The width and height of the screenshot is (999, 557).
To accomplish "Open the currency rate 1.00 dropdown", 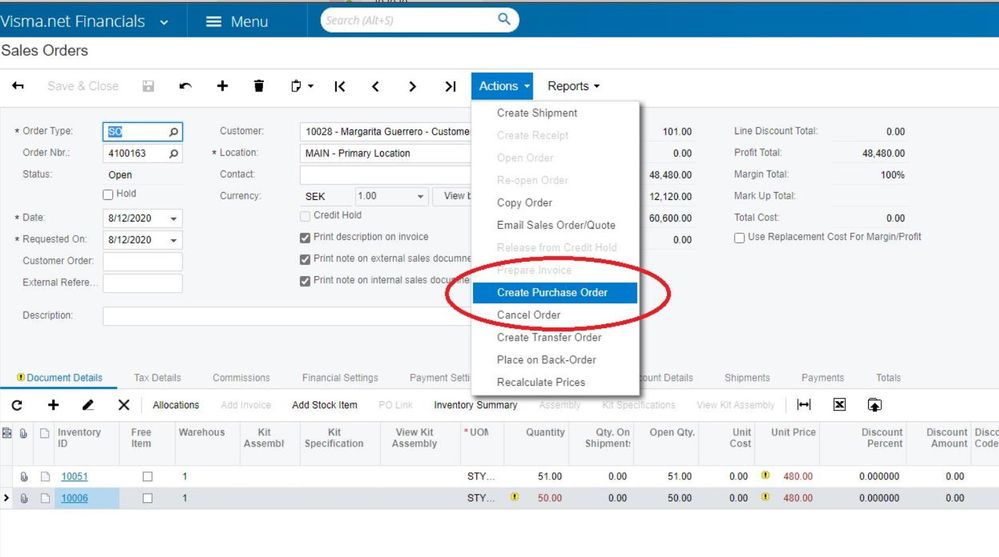I will pos(420,196).
